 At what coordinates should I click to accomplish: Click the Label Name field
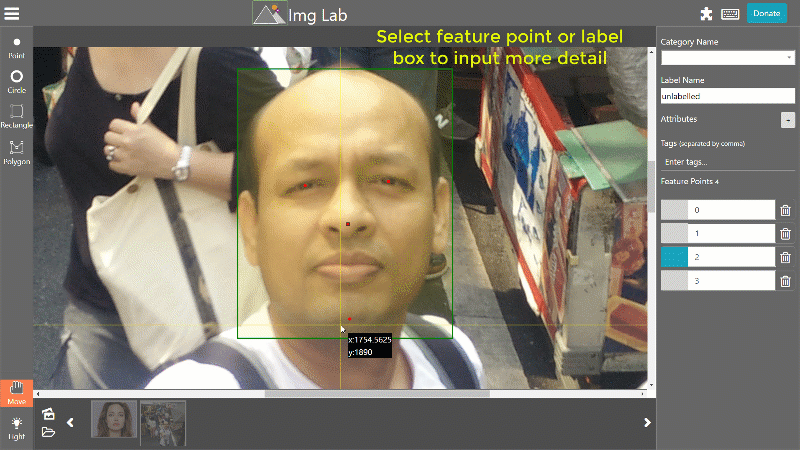click(x=728, y=96)
